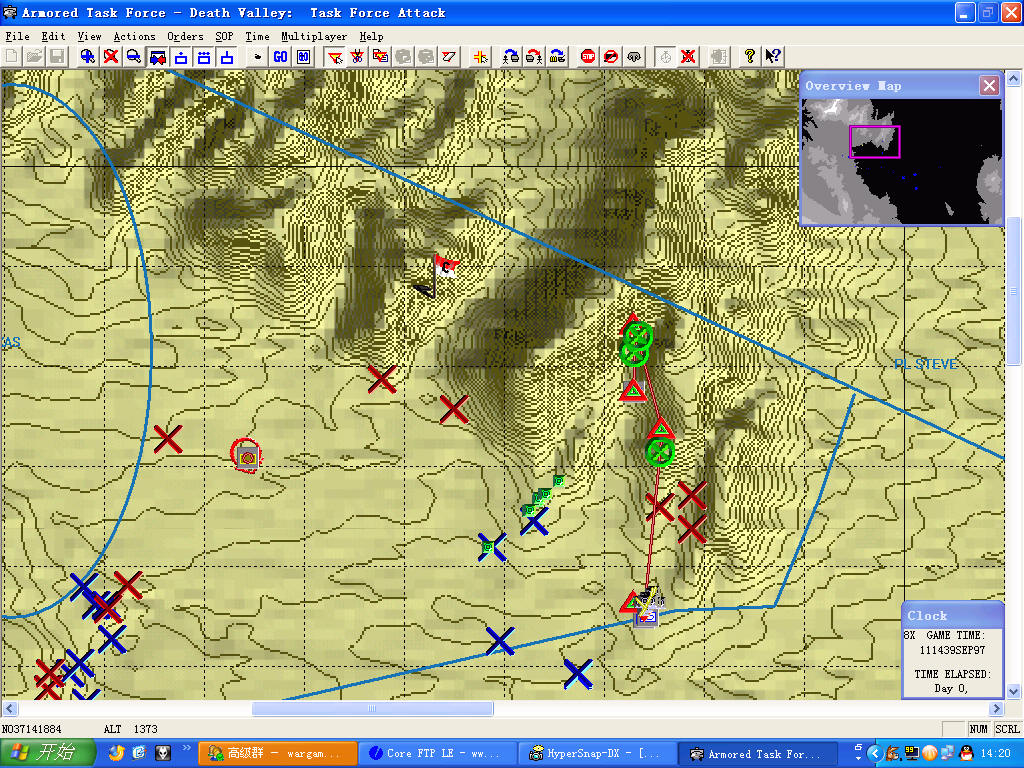Screen dimensions: 1024x768
Task: Click the red STOP sign icon
Action: (588, 57)
